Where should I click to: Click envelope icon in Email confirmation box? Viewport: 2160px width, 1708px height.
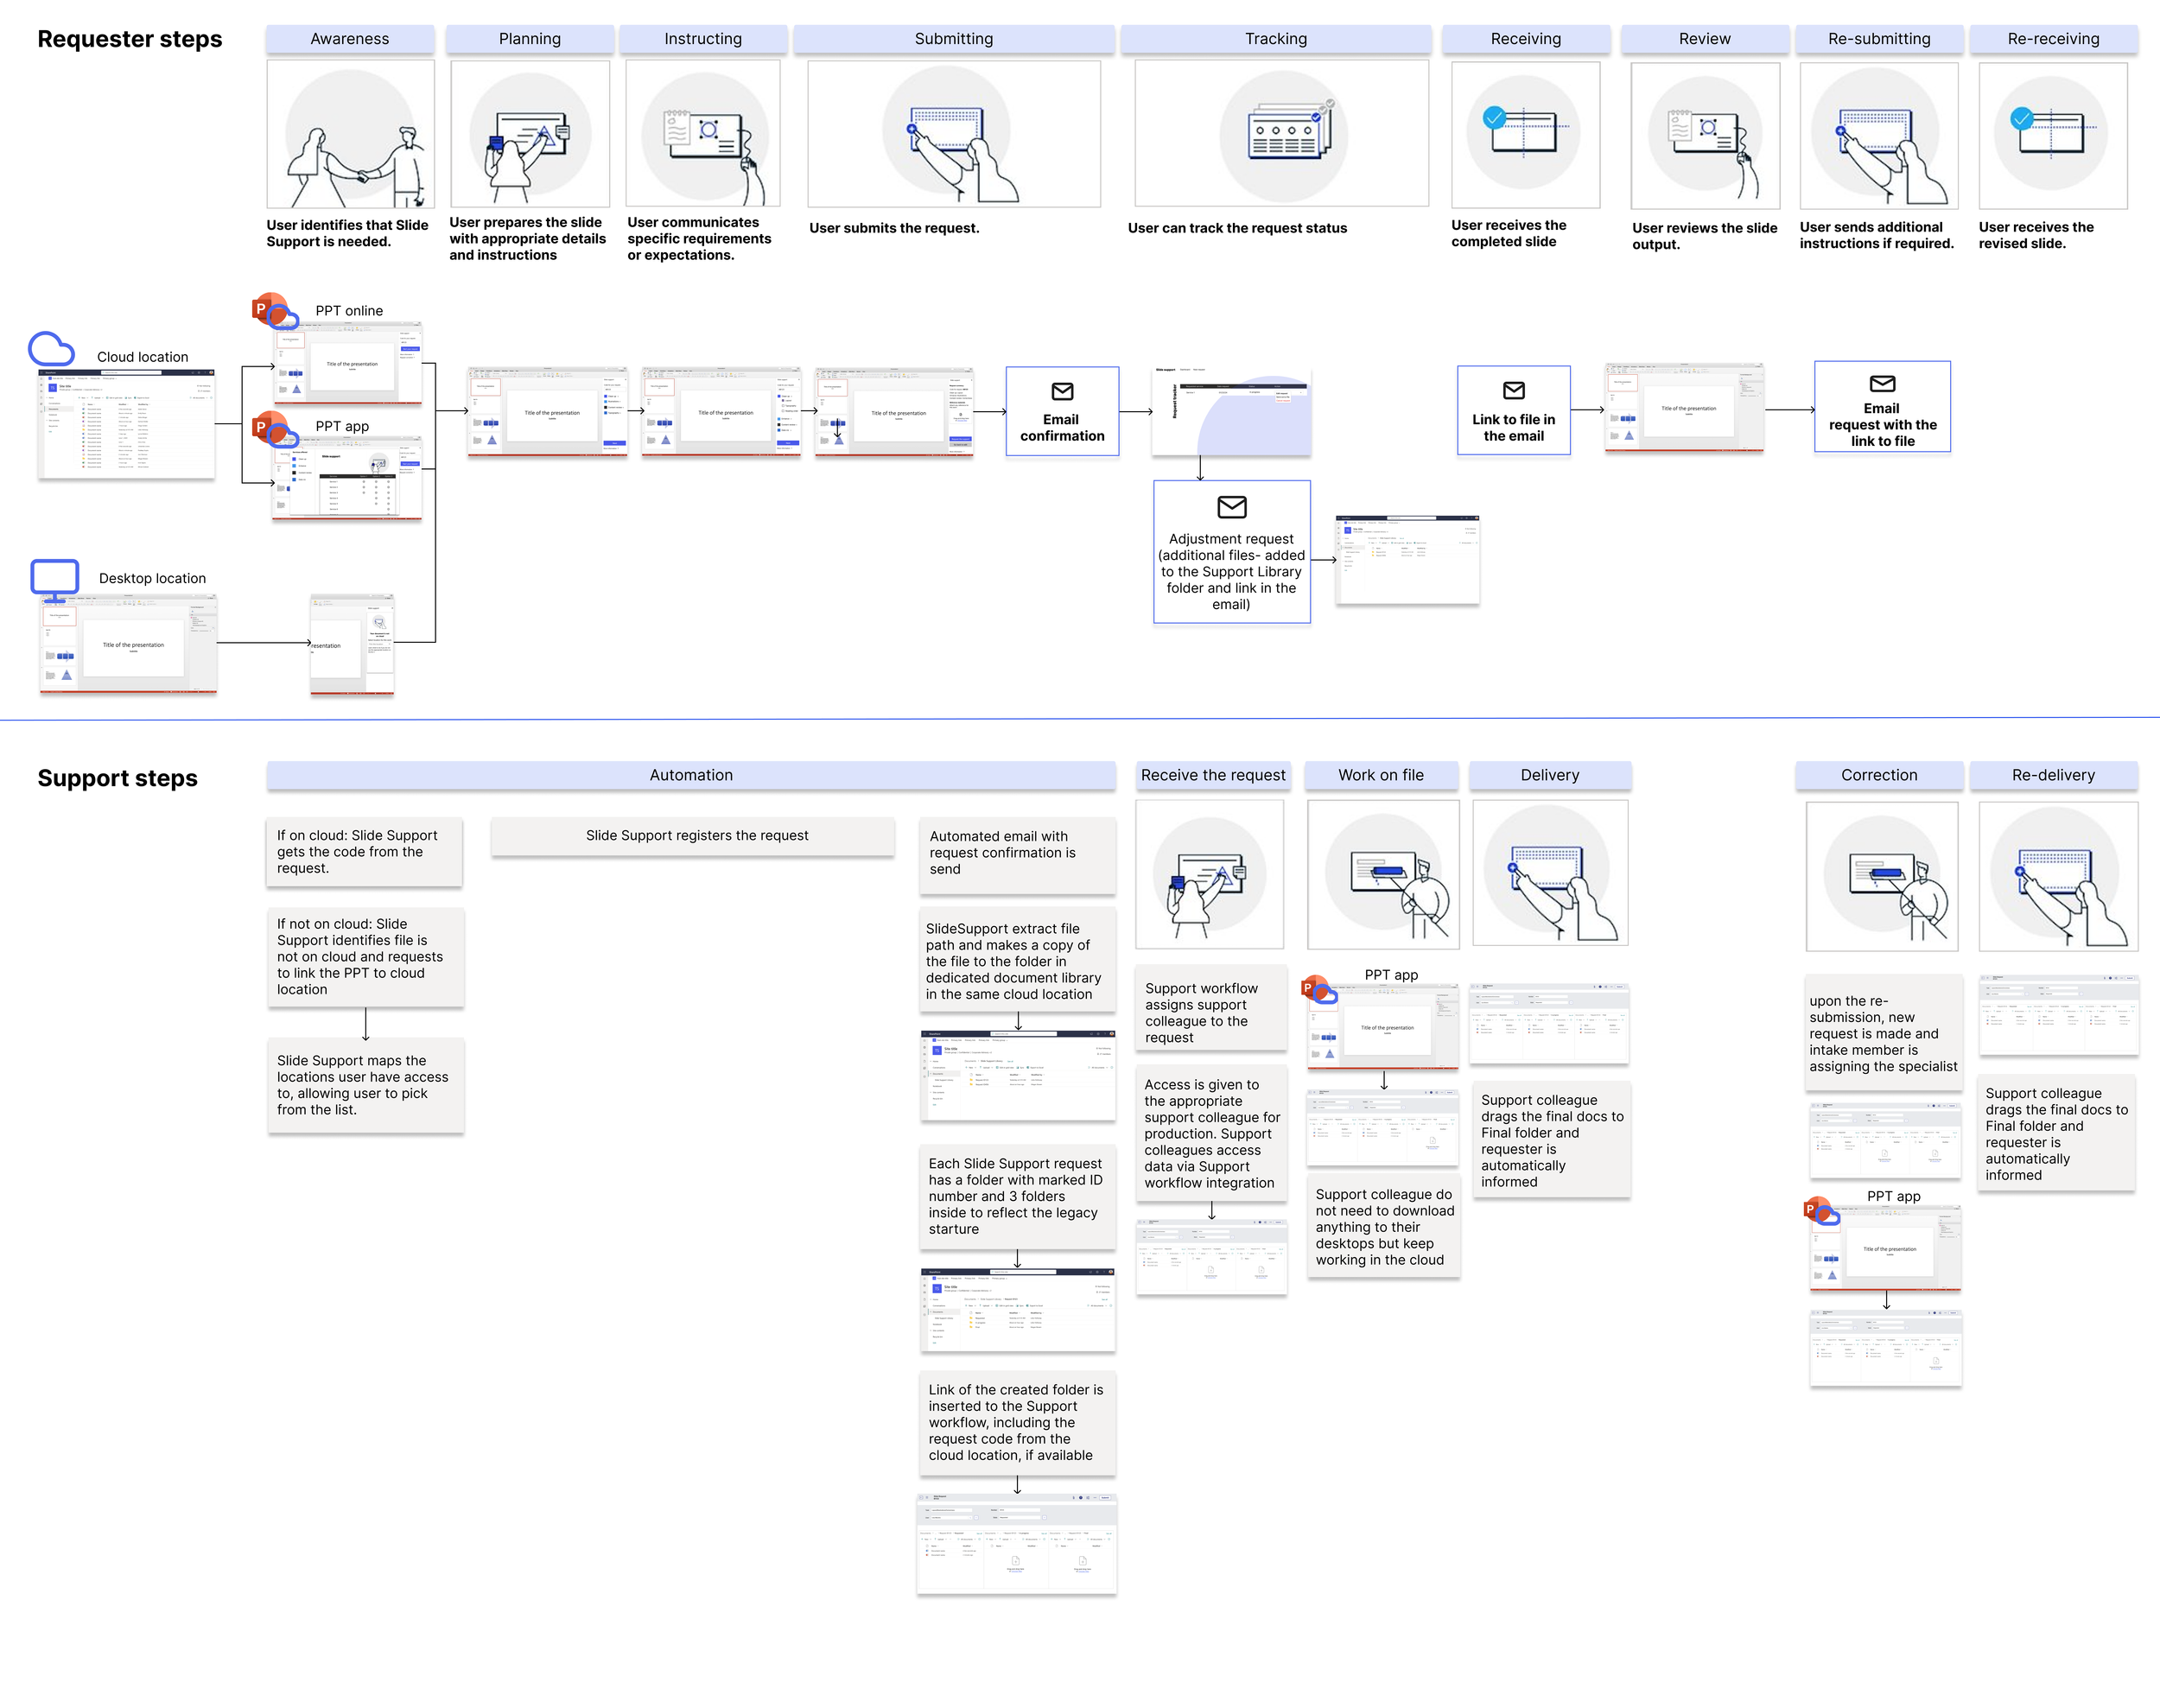(1062, 391)
